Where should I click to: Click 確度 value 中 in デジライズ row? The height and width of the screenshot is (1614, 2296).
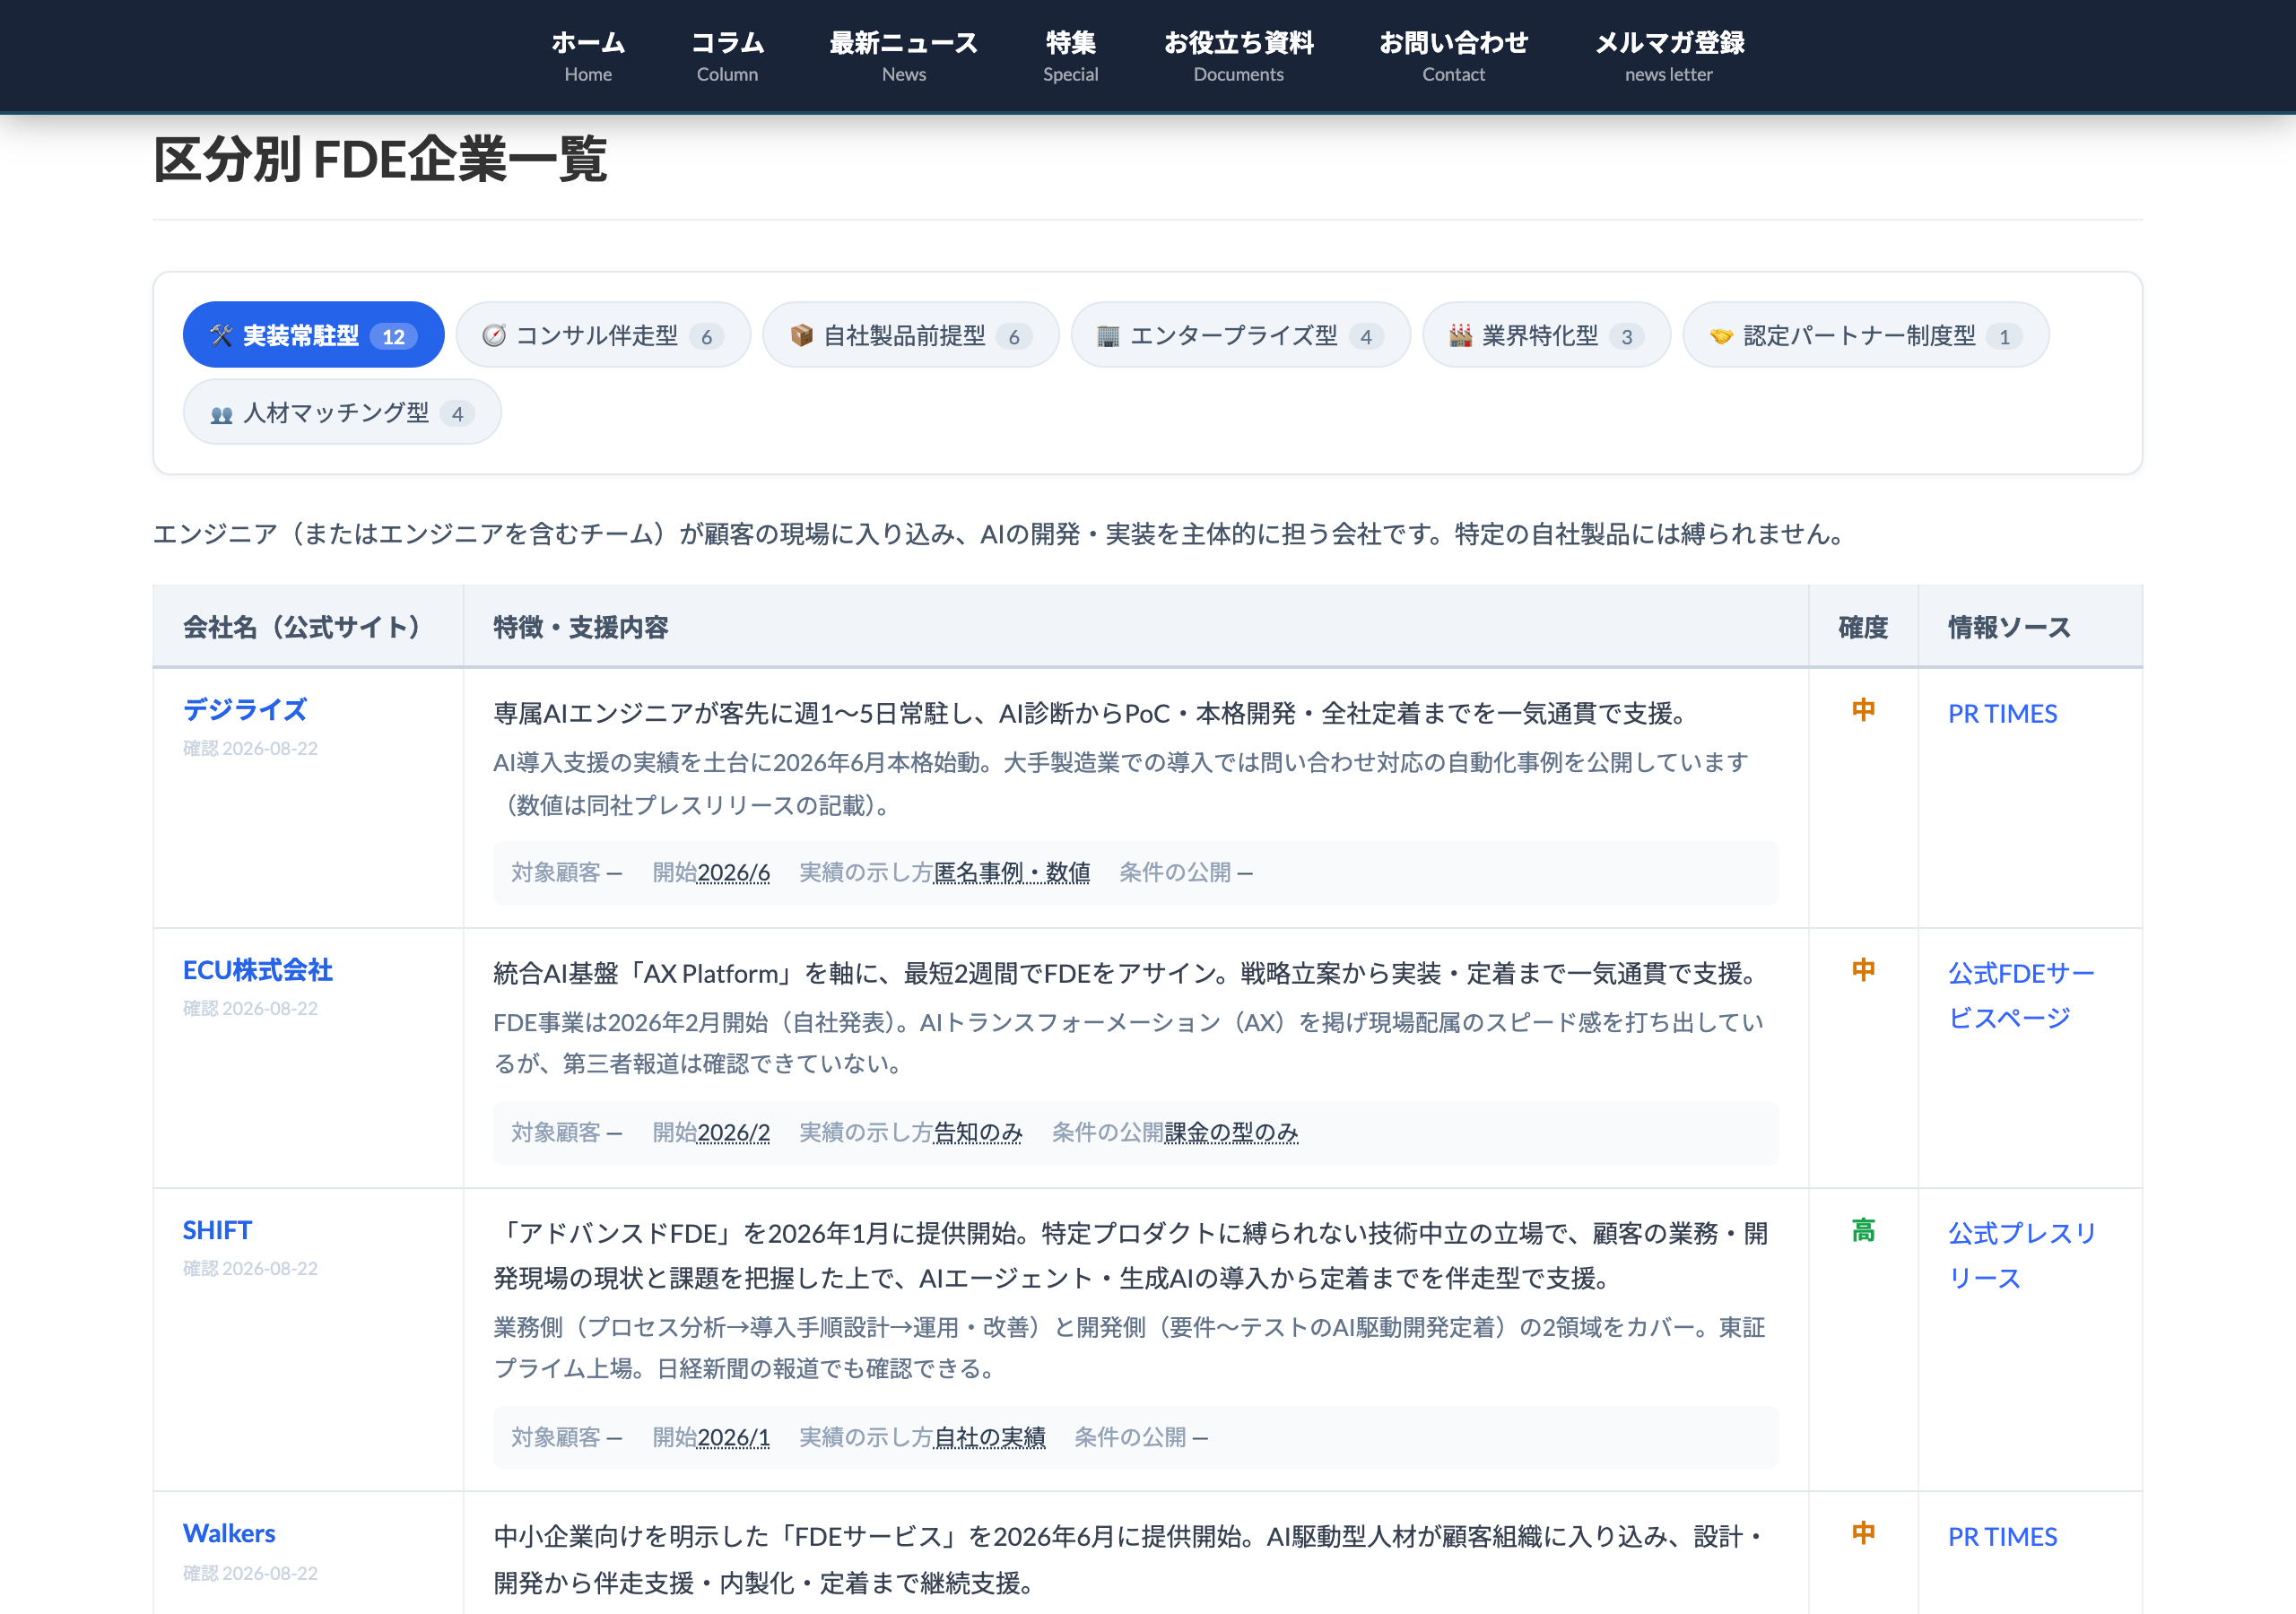coord(1863,710)
